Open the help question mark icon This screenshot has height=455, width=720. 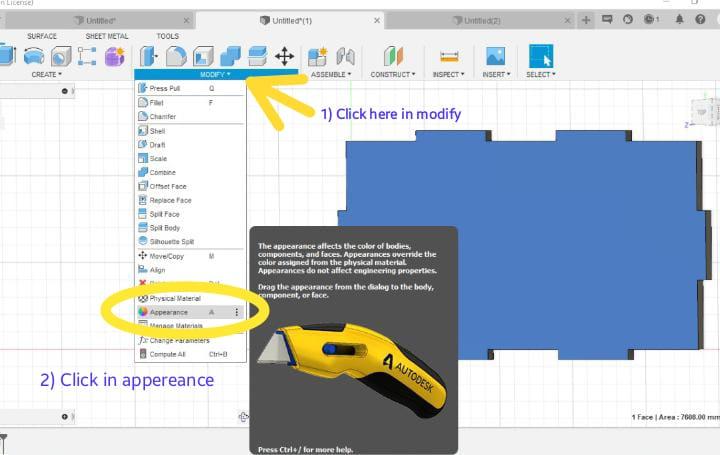pos(700,19)
